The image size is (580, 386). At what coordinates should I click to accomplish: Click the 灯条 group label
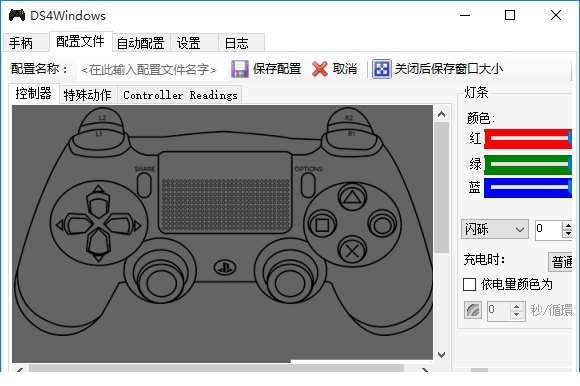[x=476, y=92]
